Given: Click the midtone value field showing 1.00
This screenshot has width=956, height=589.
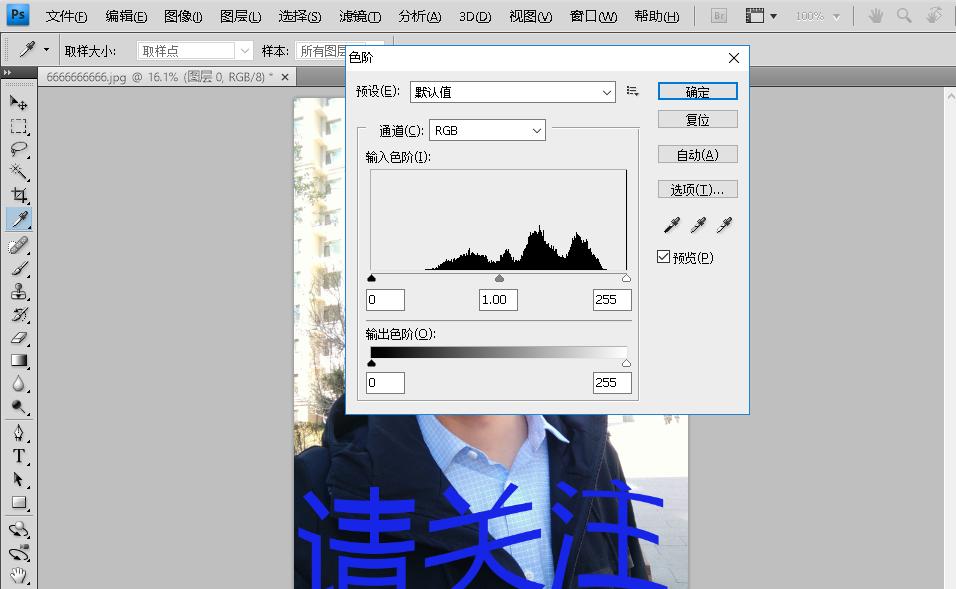Looking at the screenshot, I should click(x=497, y=299).
